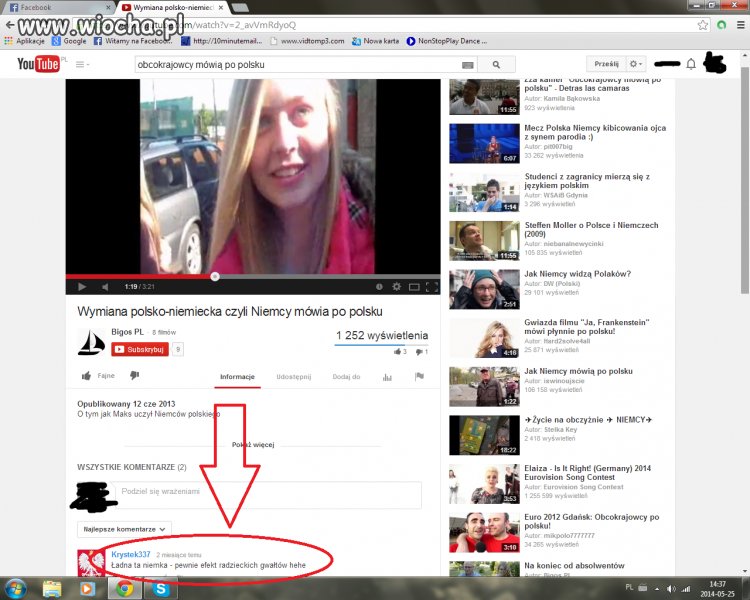
Task: Click the 'Życie na obczyźnie NIEMCY' thumbnail
Action: (x=484, y=435)
